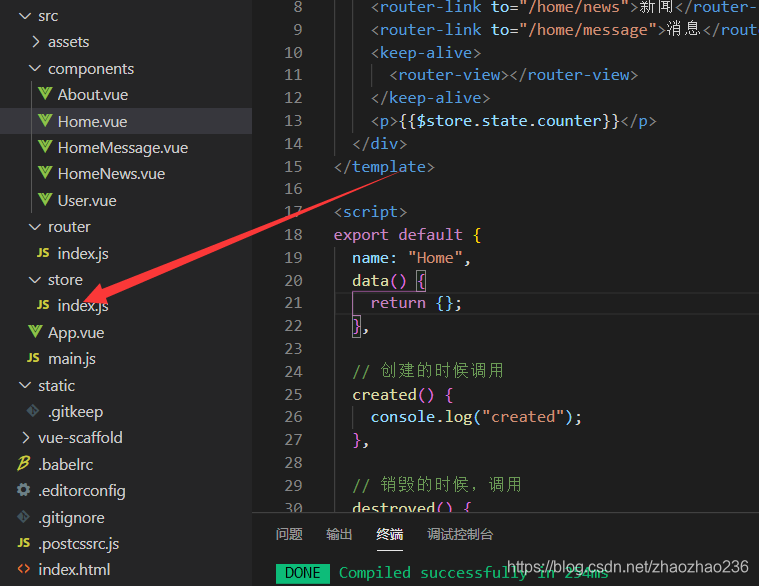Open the .postcssrc.js file
This screenshot has width=759, height=586.
pos(78,544)
